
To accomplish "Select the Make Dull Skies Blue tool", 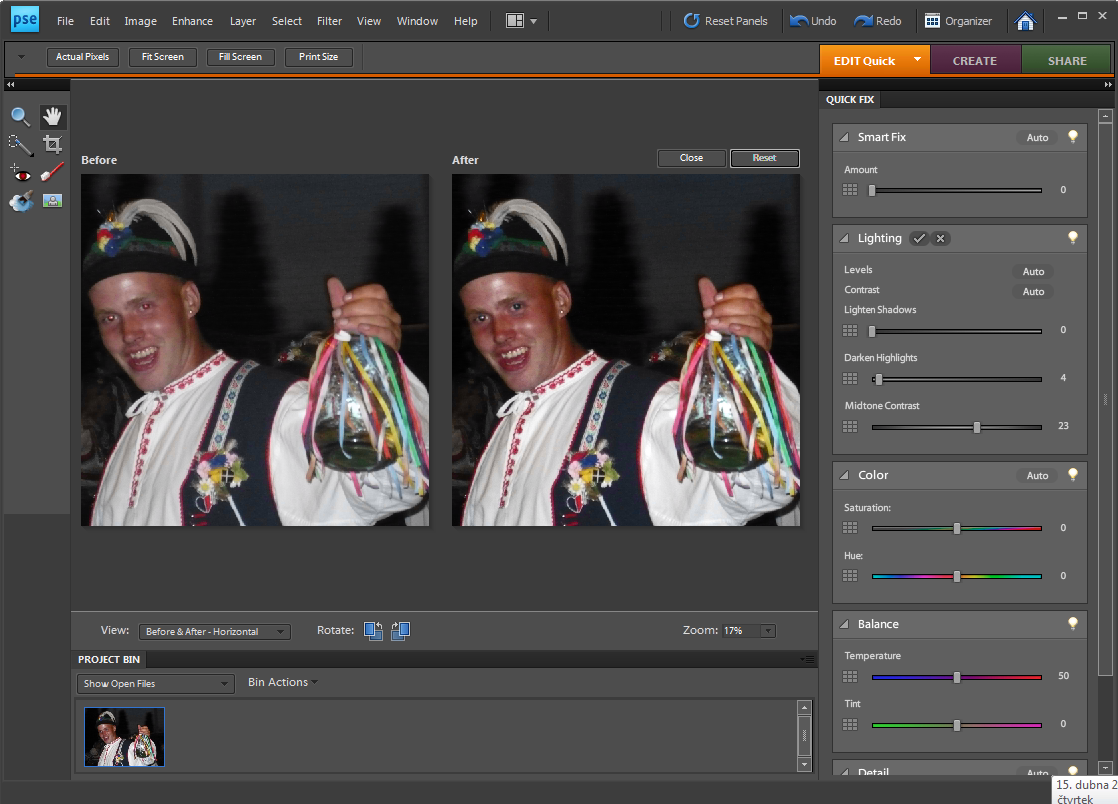I will coord(21,201).
